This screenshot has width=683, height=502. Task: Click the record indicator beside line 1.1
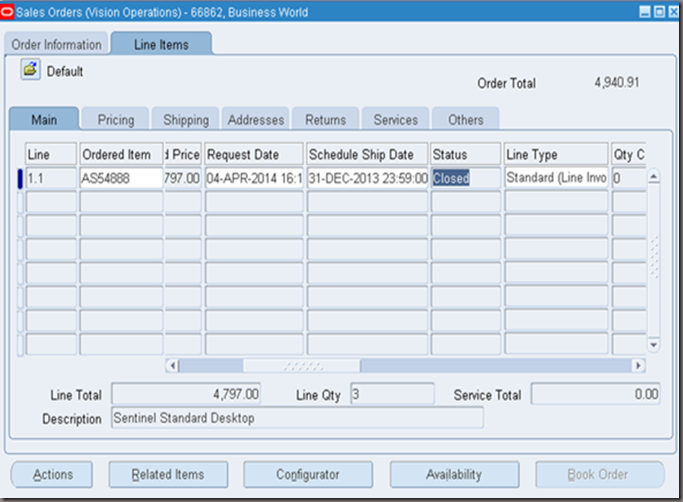[x=20, y=178]
